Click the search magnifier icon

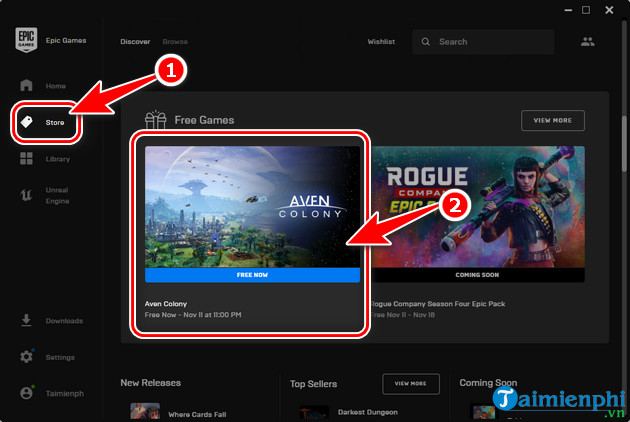(x=425, y=41)
